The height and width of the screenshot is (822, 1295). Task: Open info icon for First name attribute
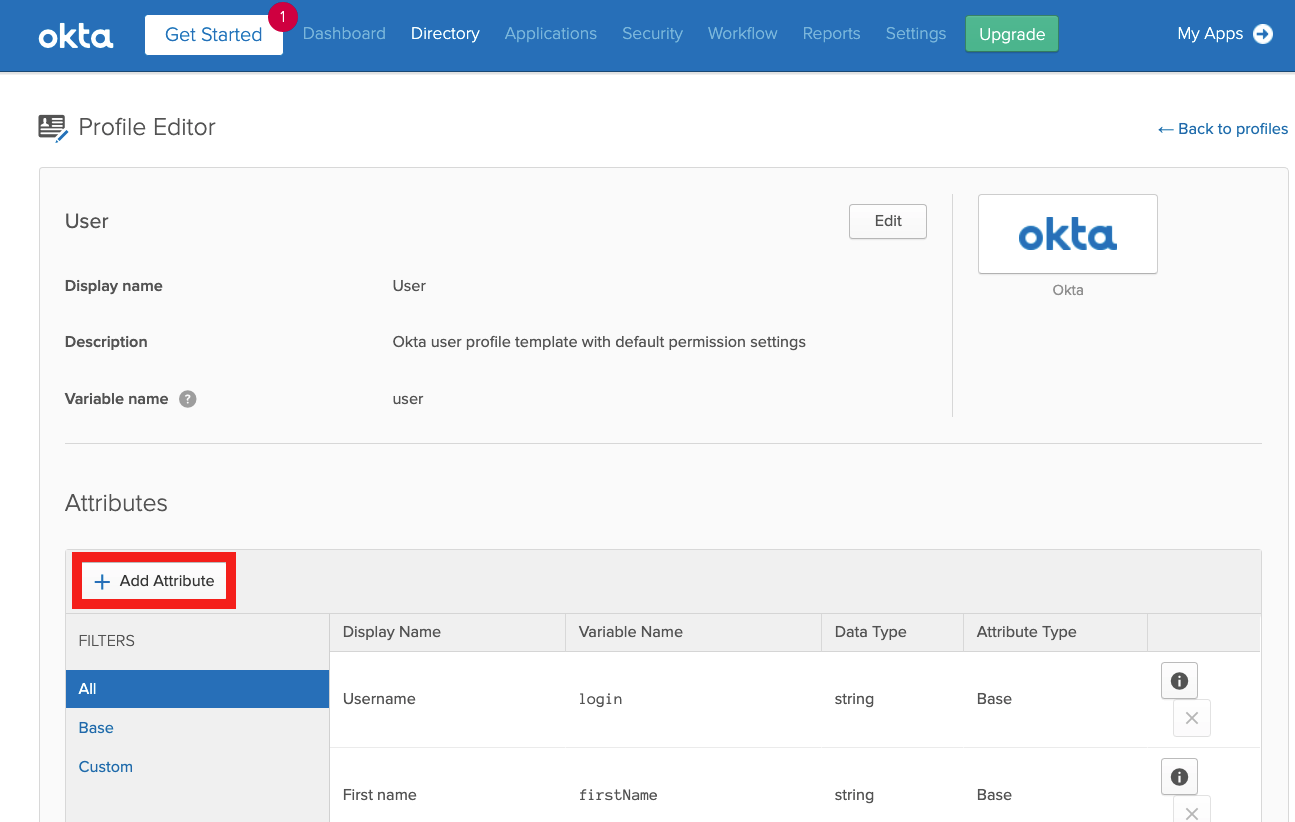1179,777
